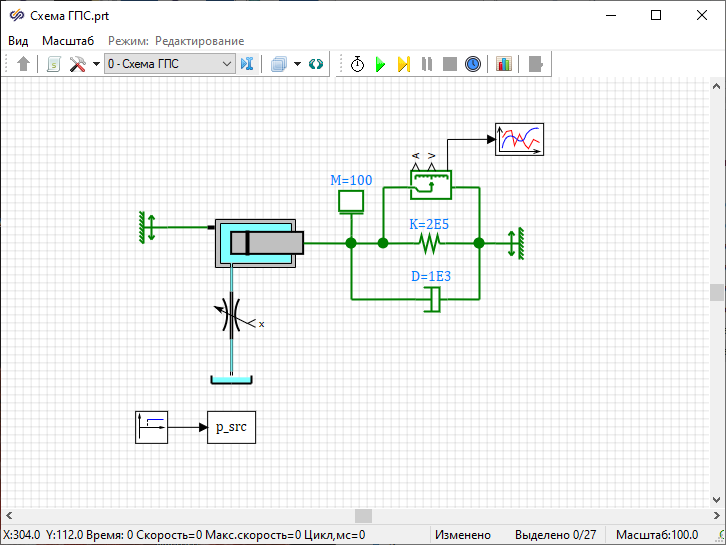Select the hydraulic cylinder block

(259, 243)
